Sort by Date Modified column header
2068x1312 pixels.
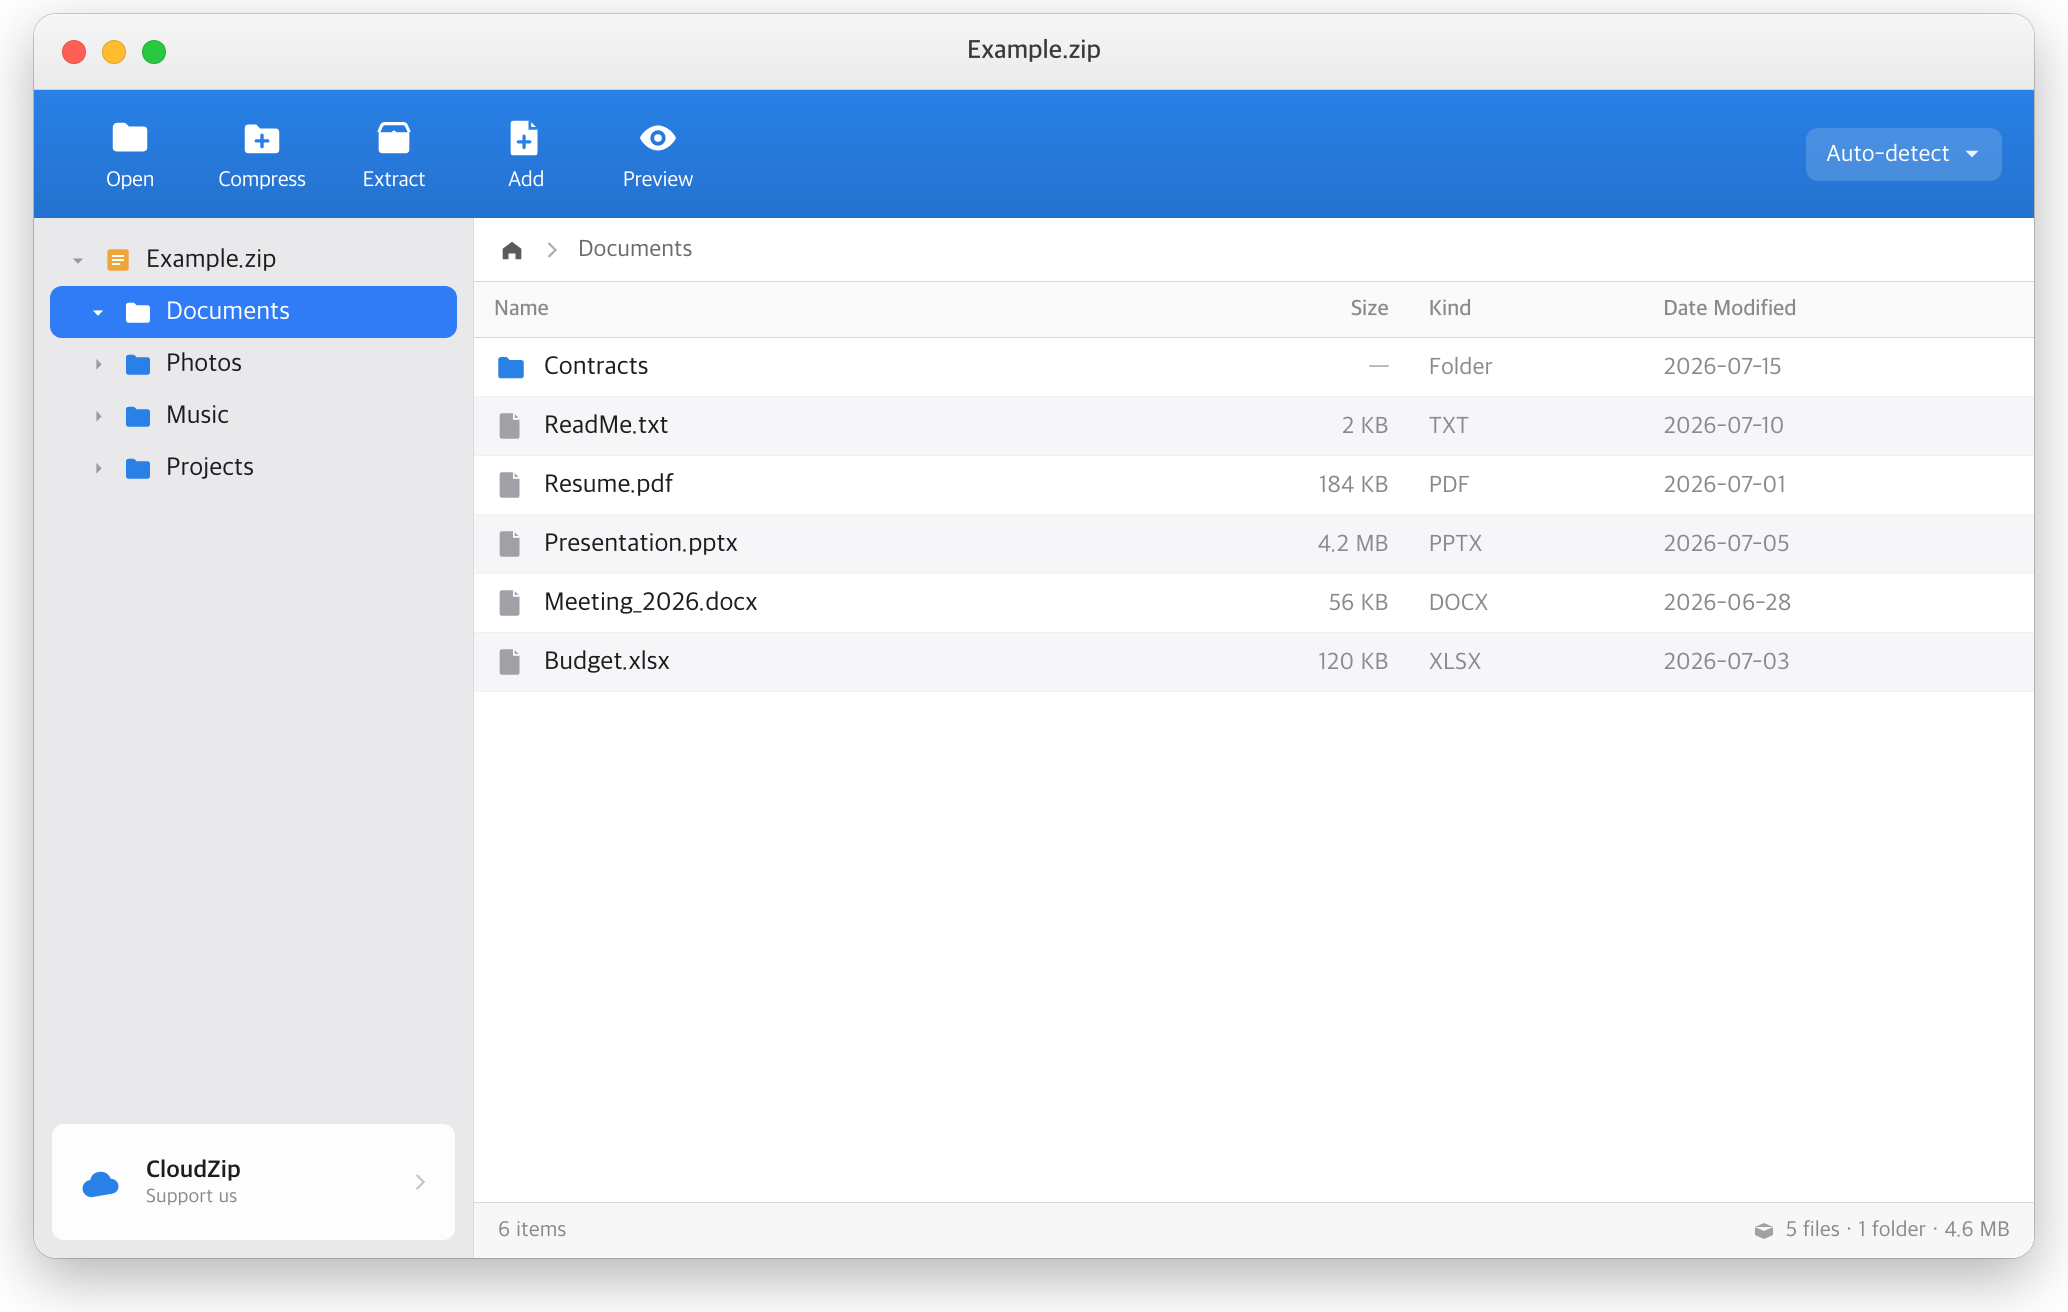point(1729,308)
